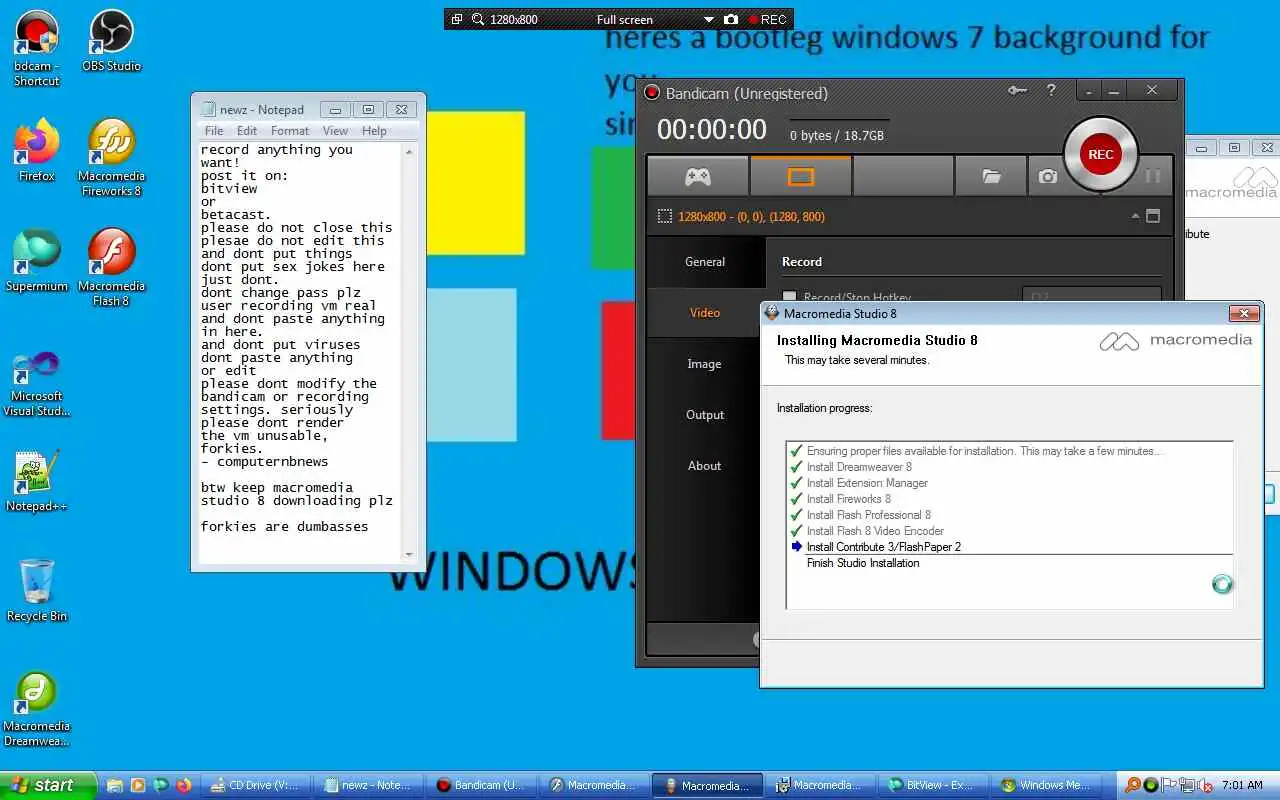Open the Notepad File menu
The width and height of the screenshot is (1280, 800).
click(214, 131)
